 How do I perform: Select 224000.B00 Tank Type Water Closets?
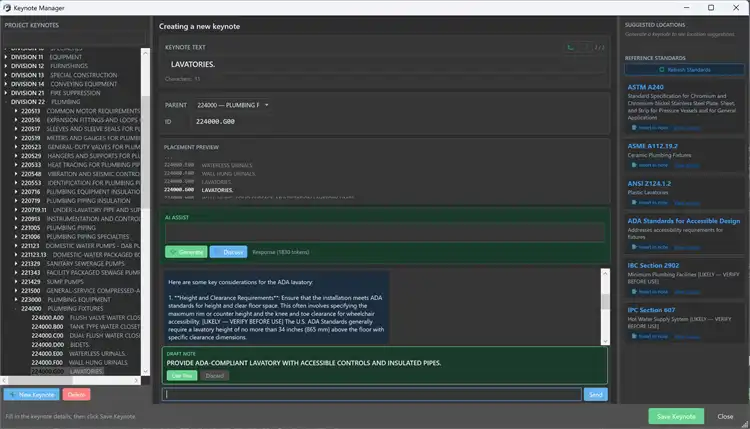point(86,327)
